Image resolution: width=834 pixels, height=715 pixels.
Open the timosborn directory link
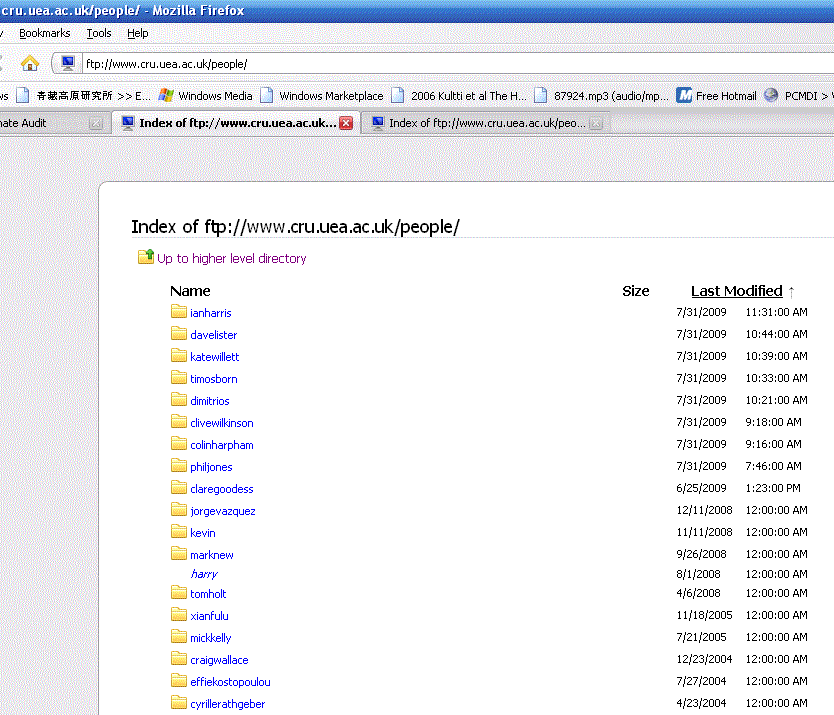[x=213, y=379]
